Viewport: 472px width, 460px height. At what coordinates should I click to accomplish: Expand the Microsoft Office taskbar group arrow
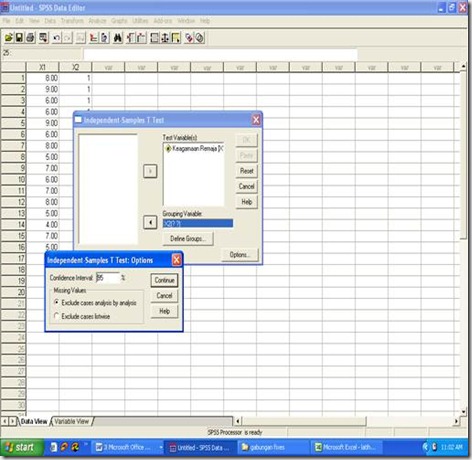161,447
